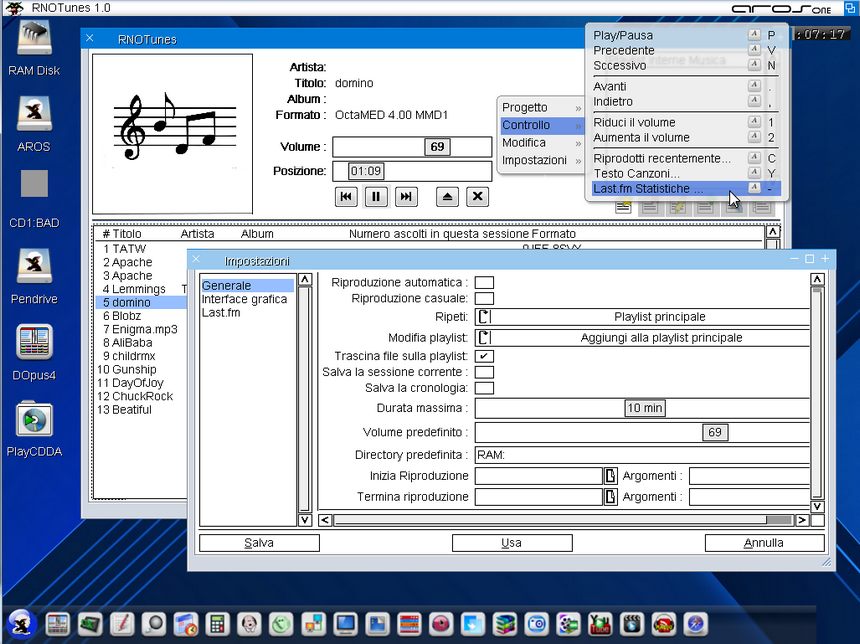
Task: Skip to next track button
Action: [405, 197]
